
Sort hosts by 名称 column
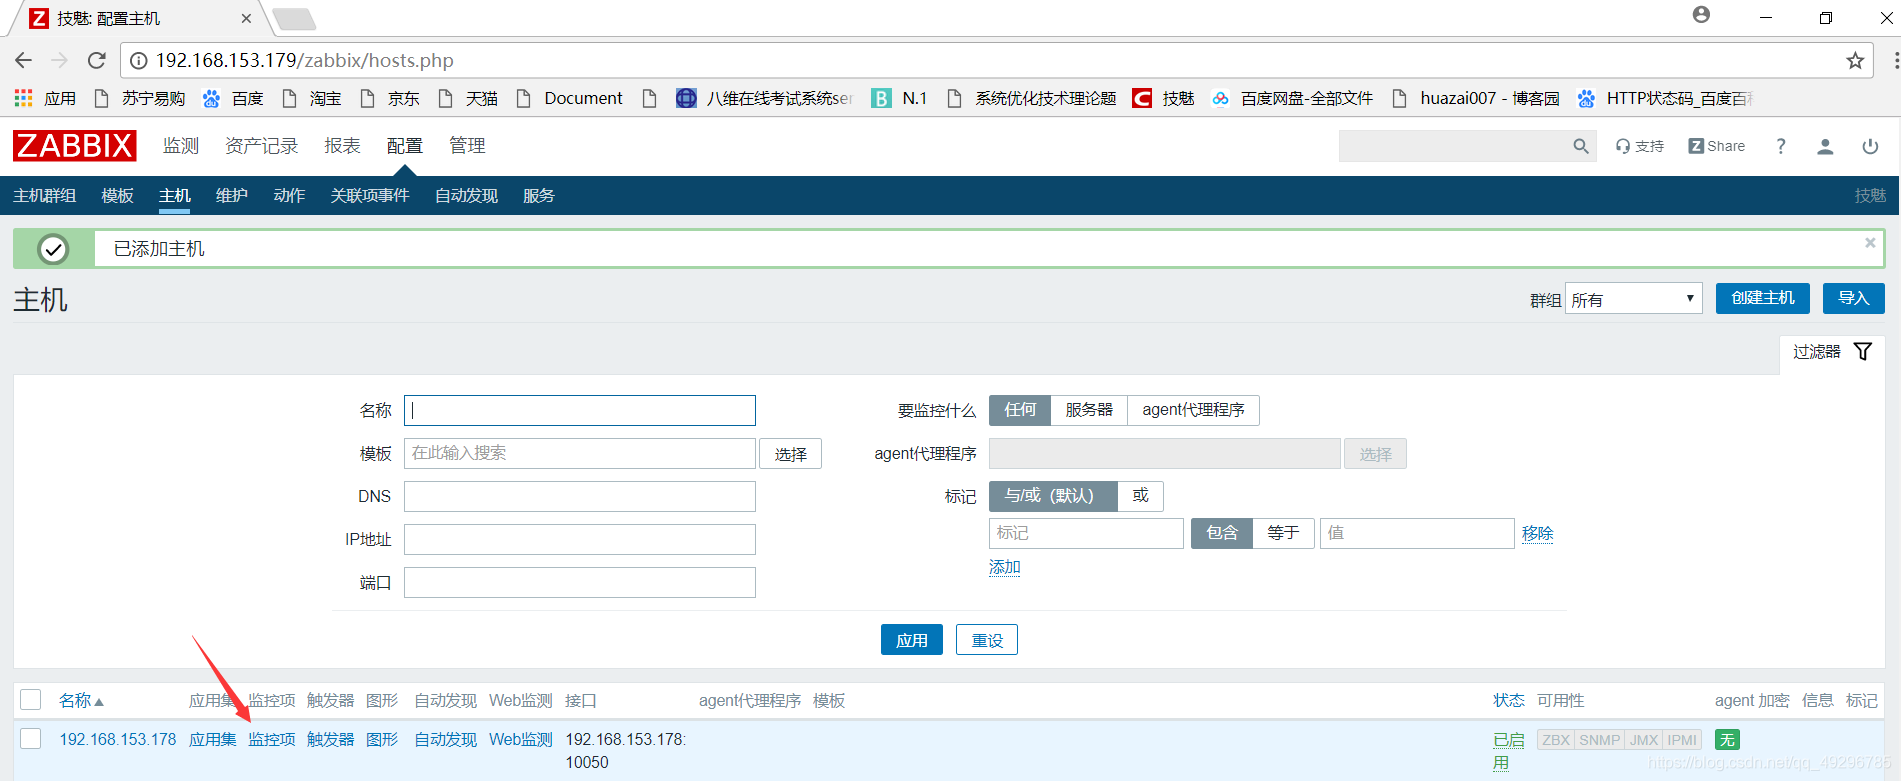pos(81,700)
